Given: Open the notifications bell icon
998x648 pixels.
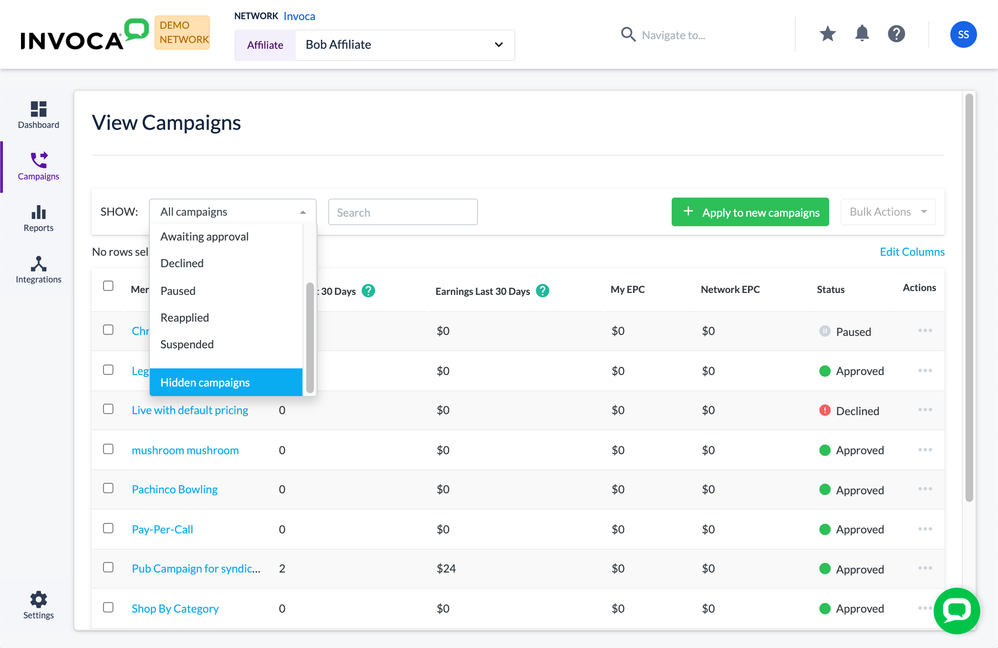Looking at the screenshot, I should tap(862, 34).
